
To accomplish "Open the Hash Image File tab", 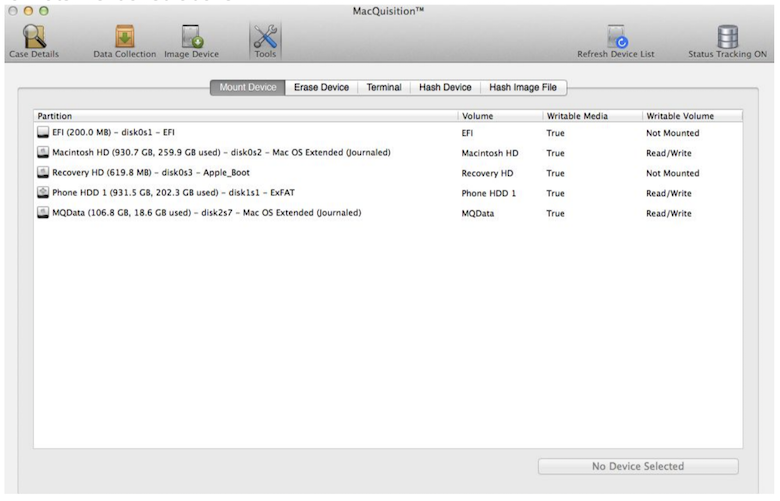I will click(x=523, y=88).
